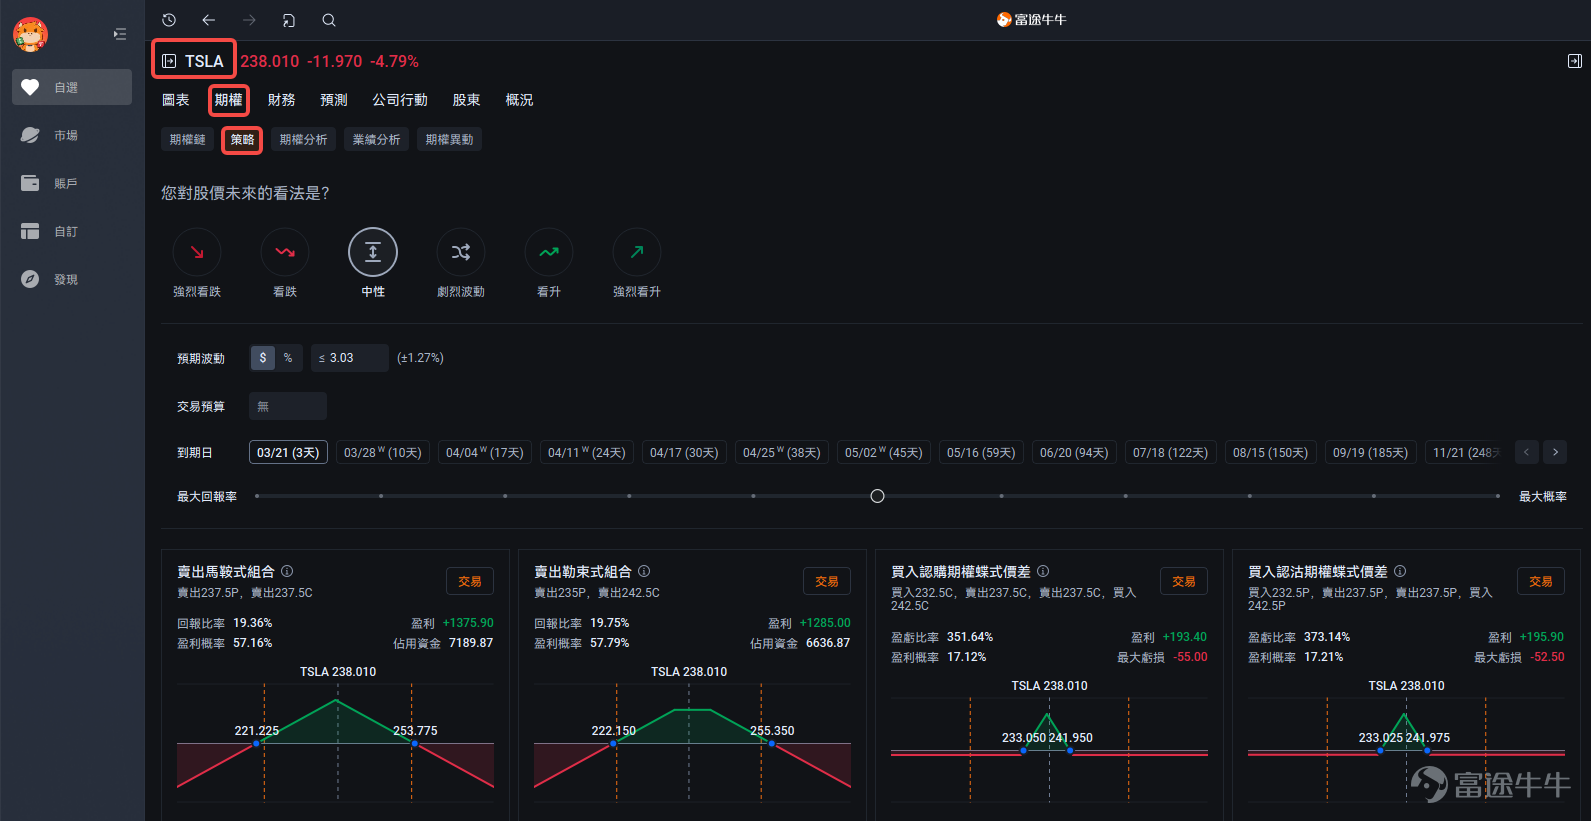This screenshot has width=1591, height=821.
Task: Click the panel expand icon at top right
Action: click(x=1574, y=61)
